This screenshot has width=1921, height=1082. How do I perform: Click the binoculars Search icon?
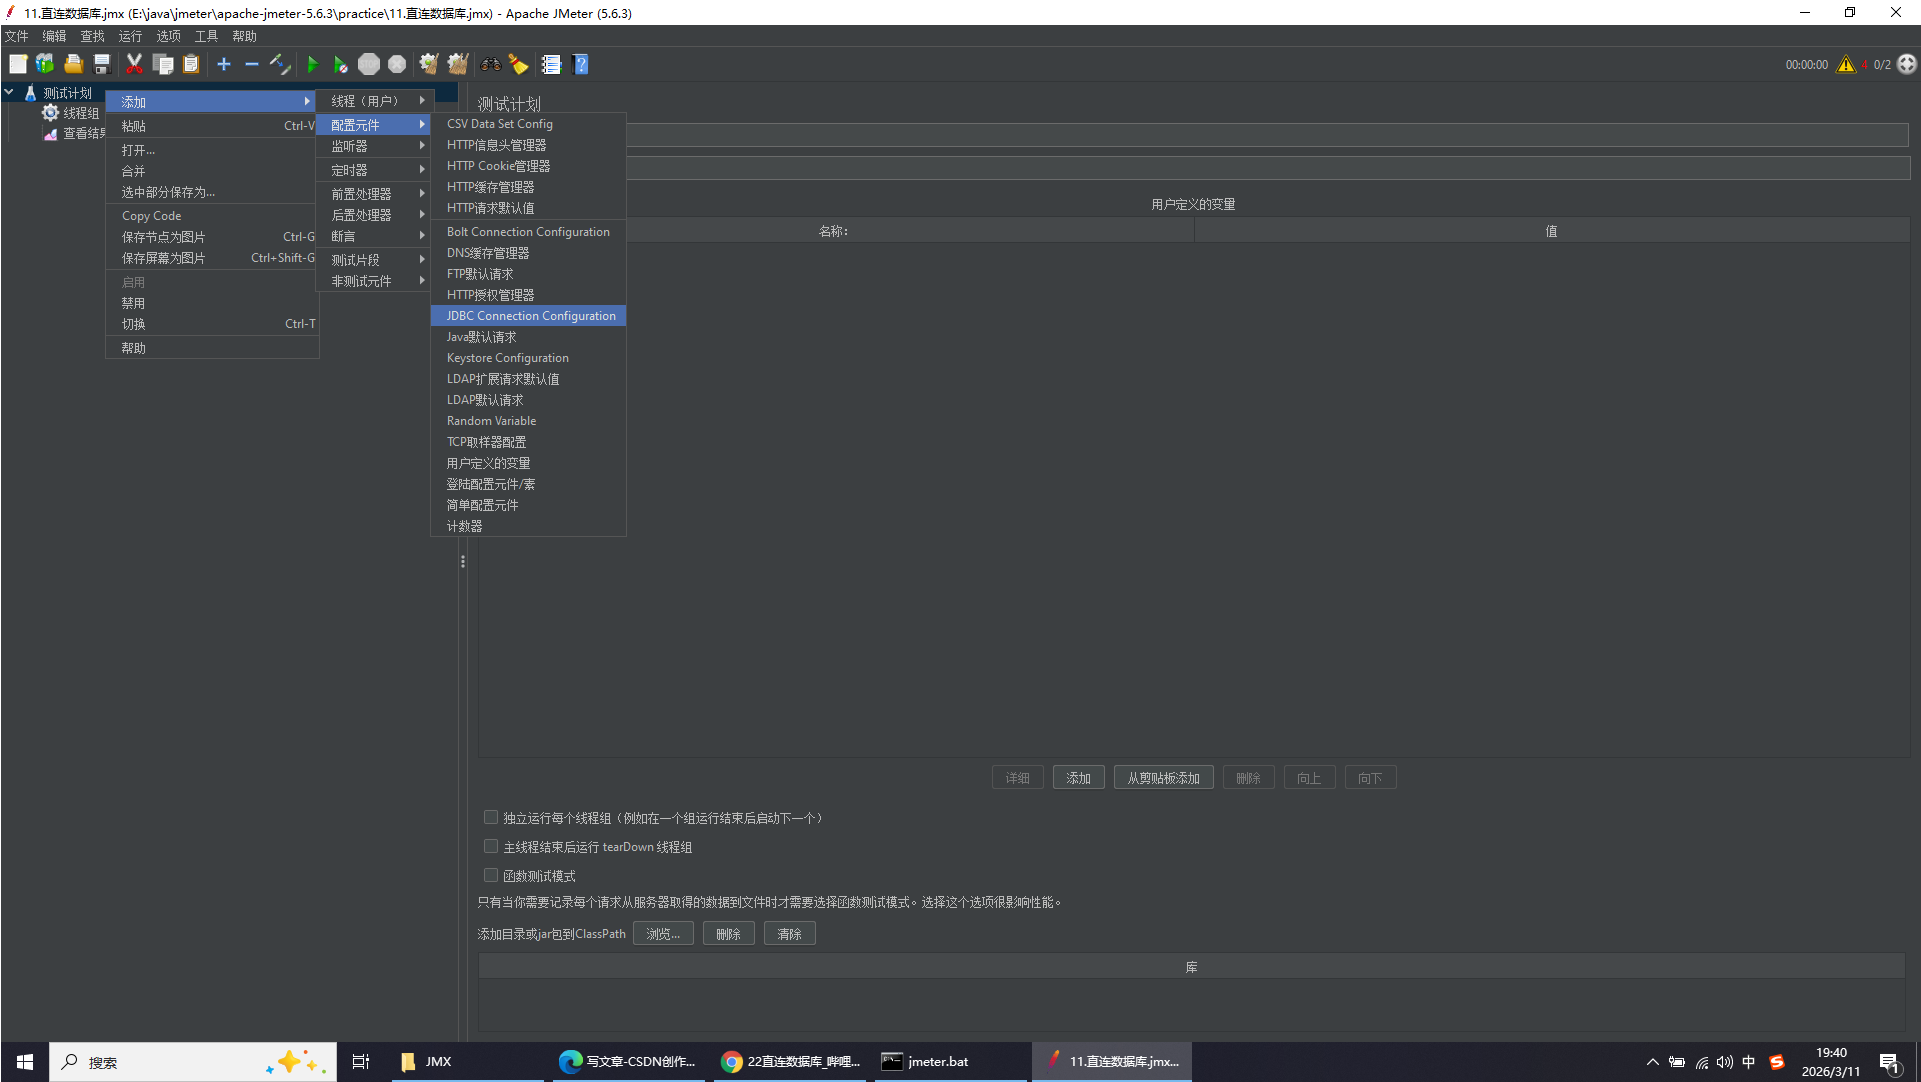click(x=490, y=65)
